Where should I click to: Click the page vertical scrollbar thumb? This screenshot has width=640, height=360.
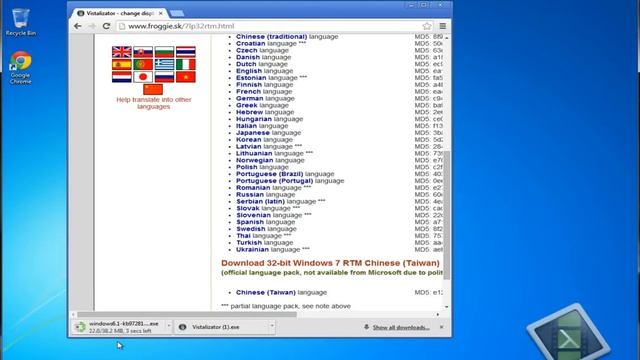click(447, 215)
